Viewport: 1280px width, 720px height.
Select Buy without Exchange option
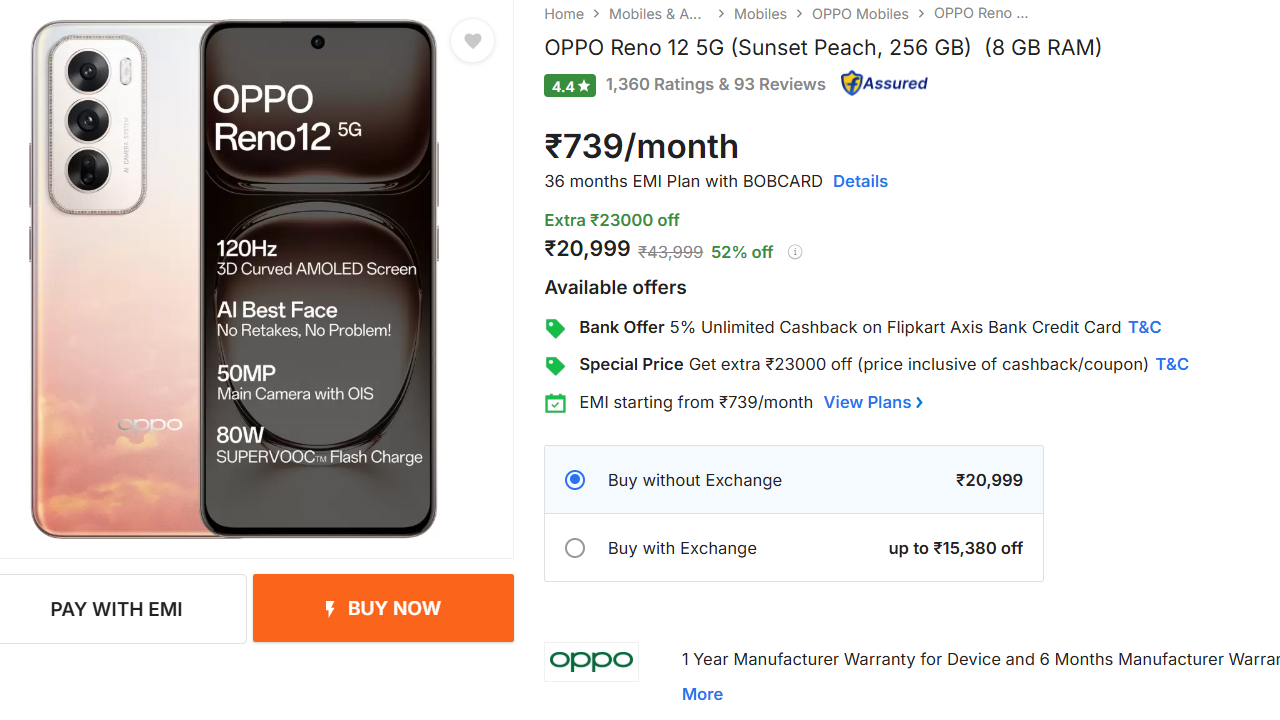coord(575,480)
